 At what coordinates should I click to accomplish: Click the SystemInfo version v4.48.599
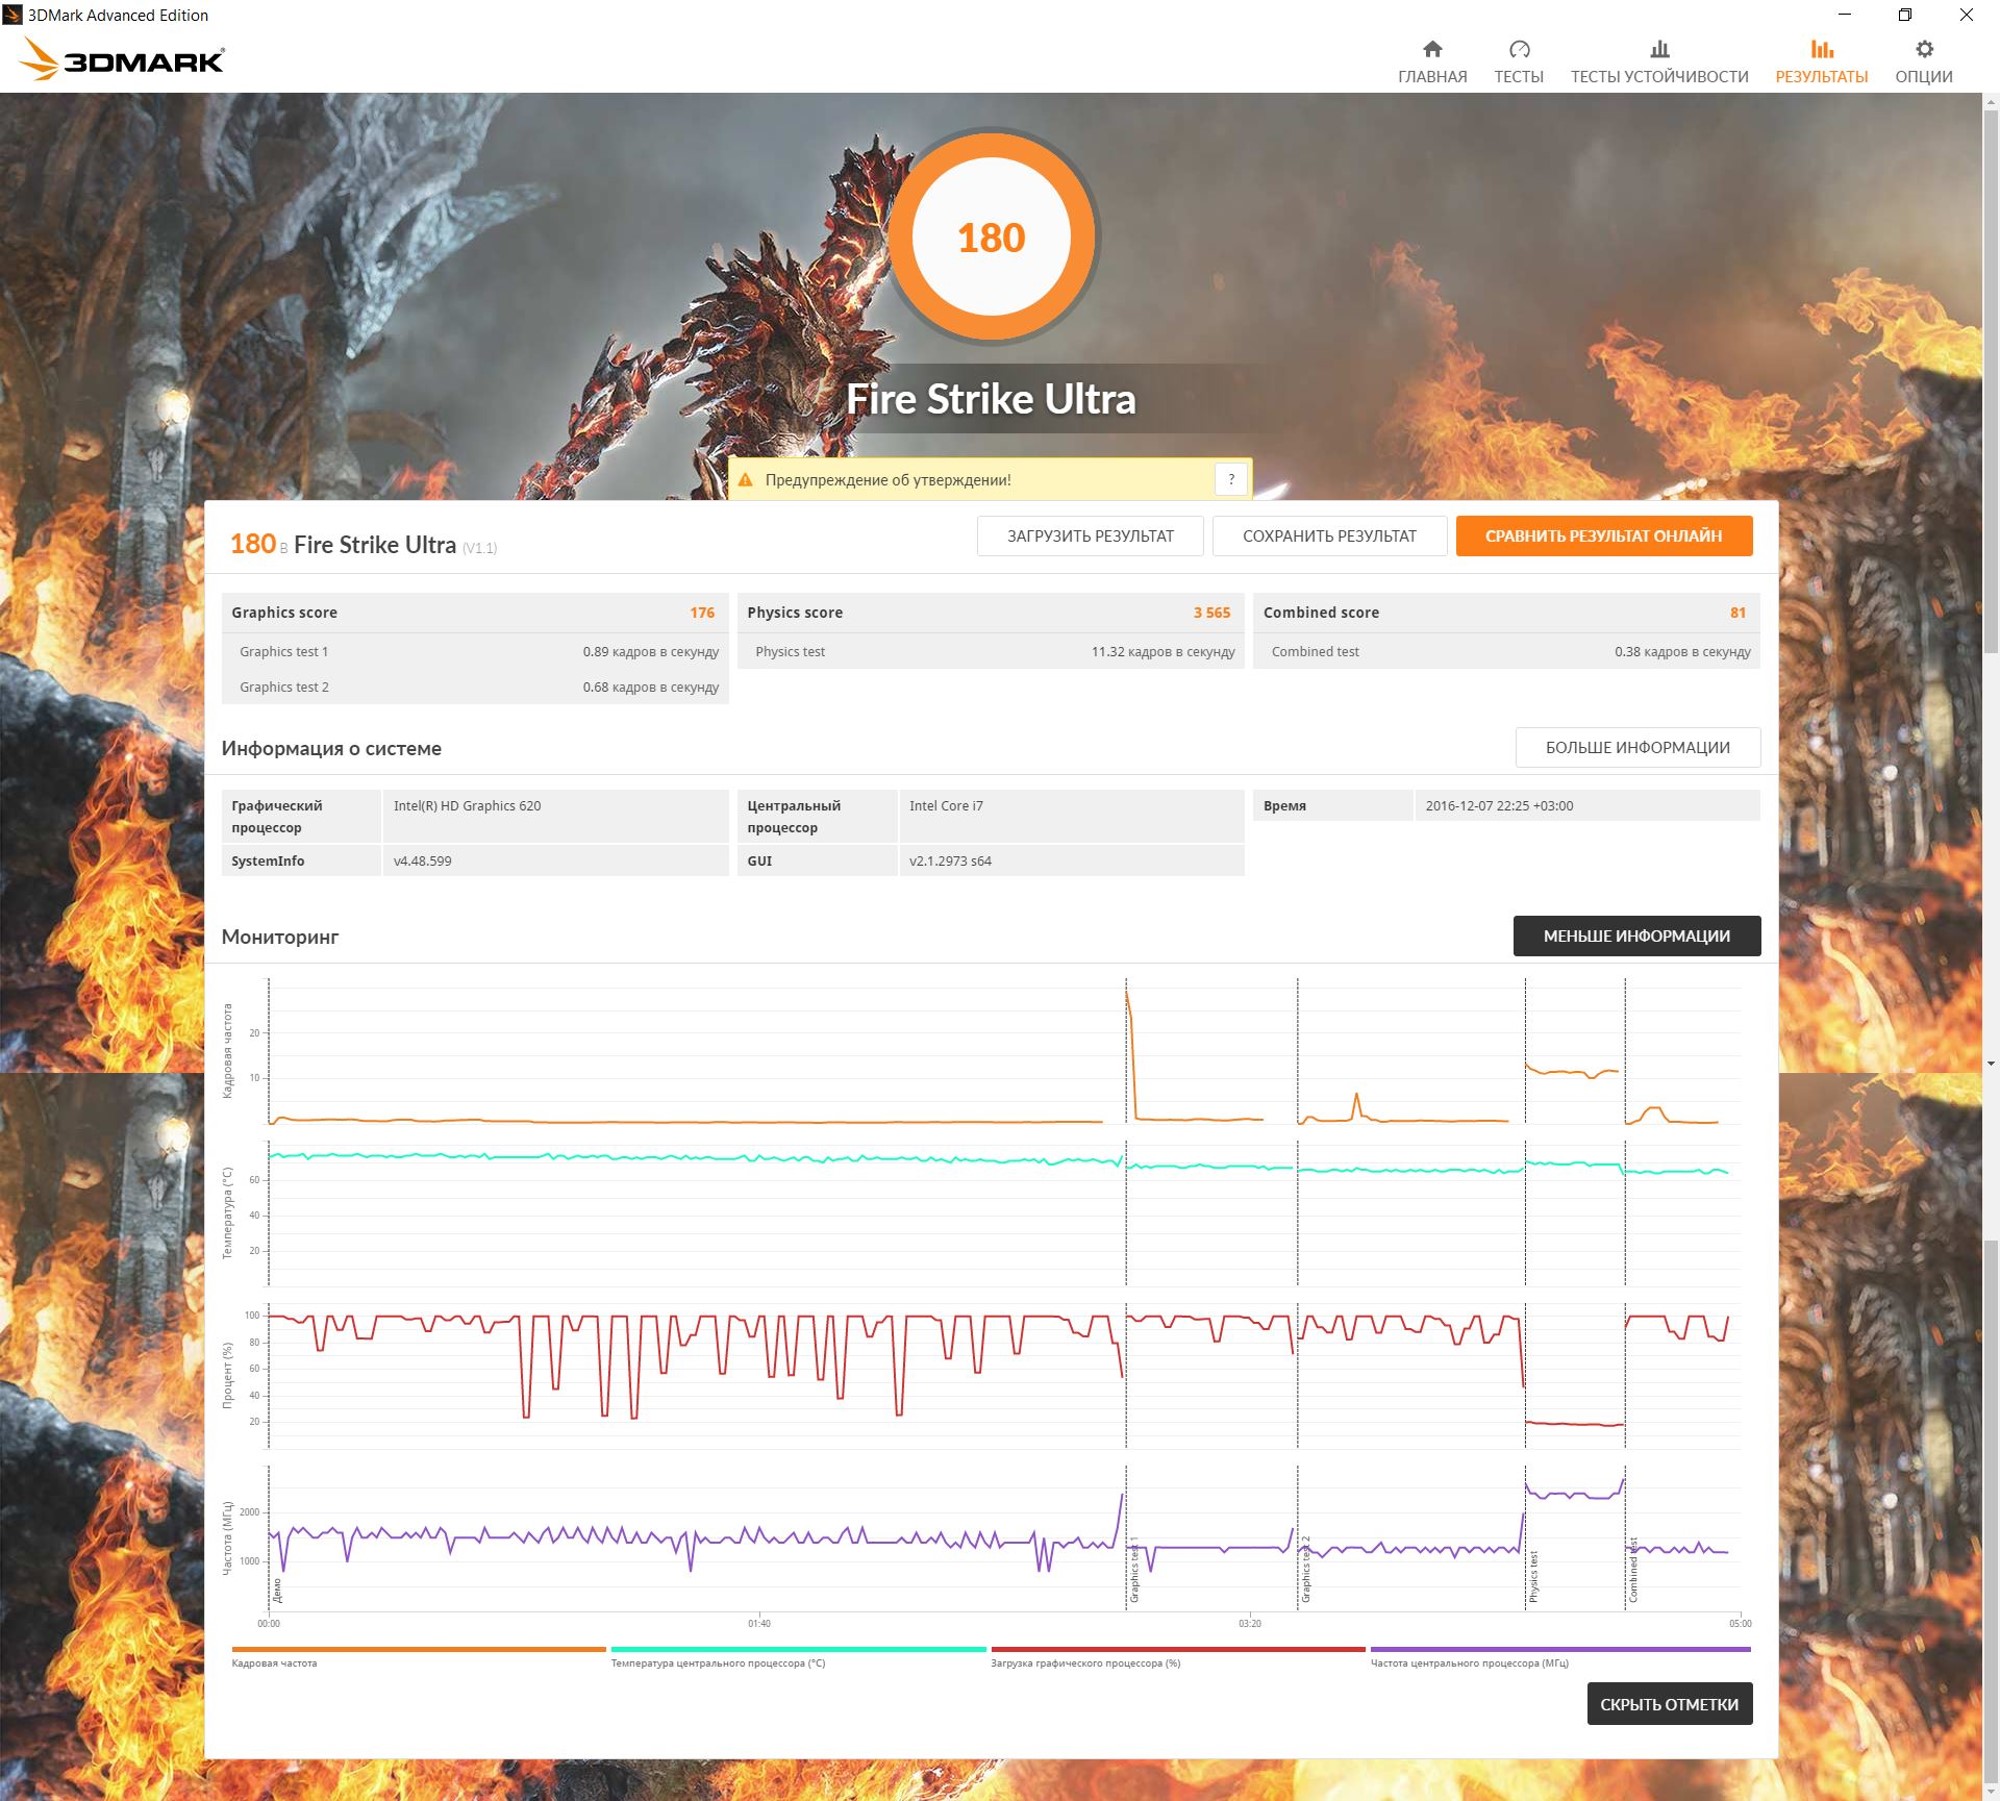click(422, 861)
